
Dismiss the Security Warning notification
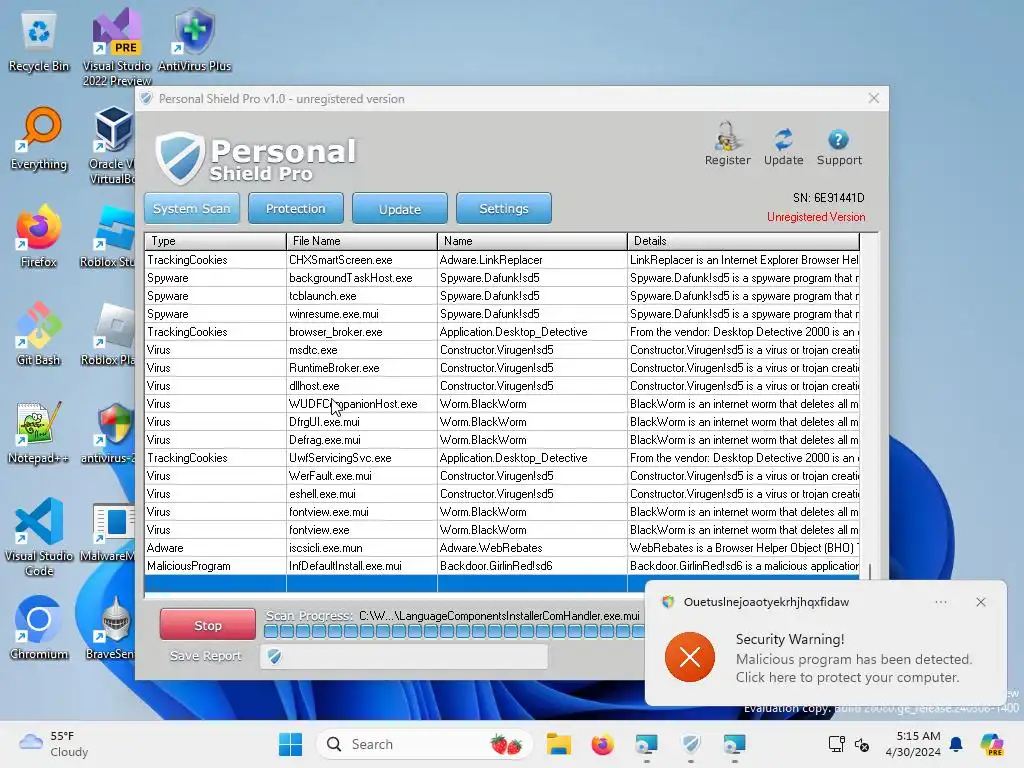[980, 602]
